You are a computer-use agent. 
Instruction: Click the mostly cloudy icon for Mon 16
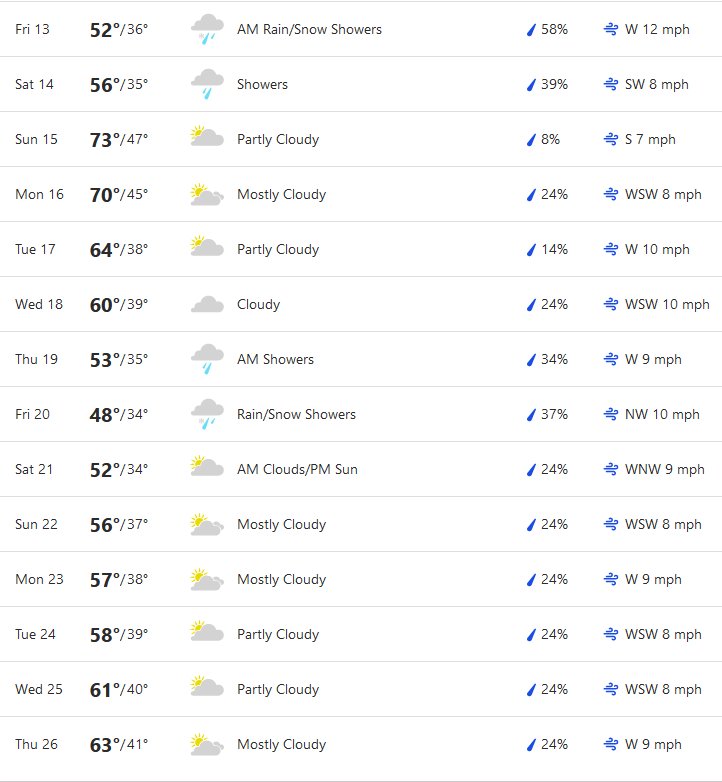pos(207,194)
